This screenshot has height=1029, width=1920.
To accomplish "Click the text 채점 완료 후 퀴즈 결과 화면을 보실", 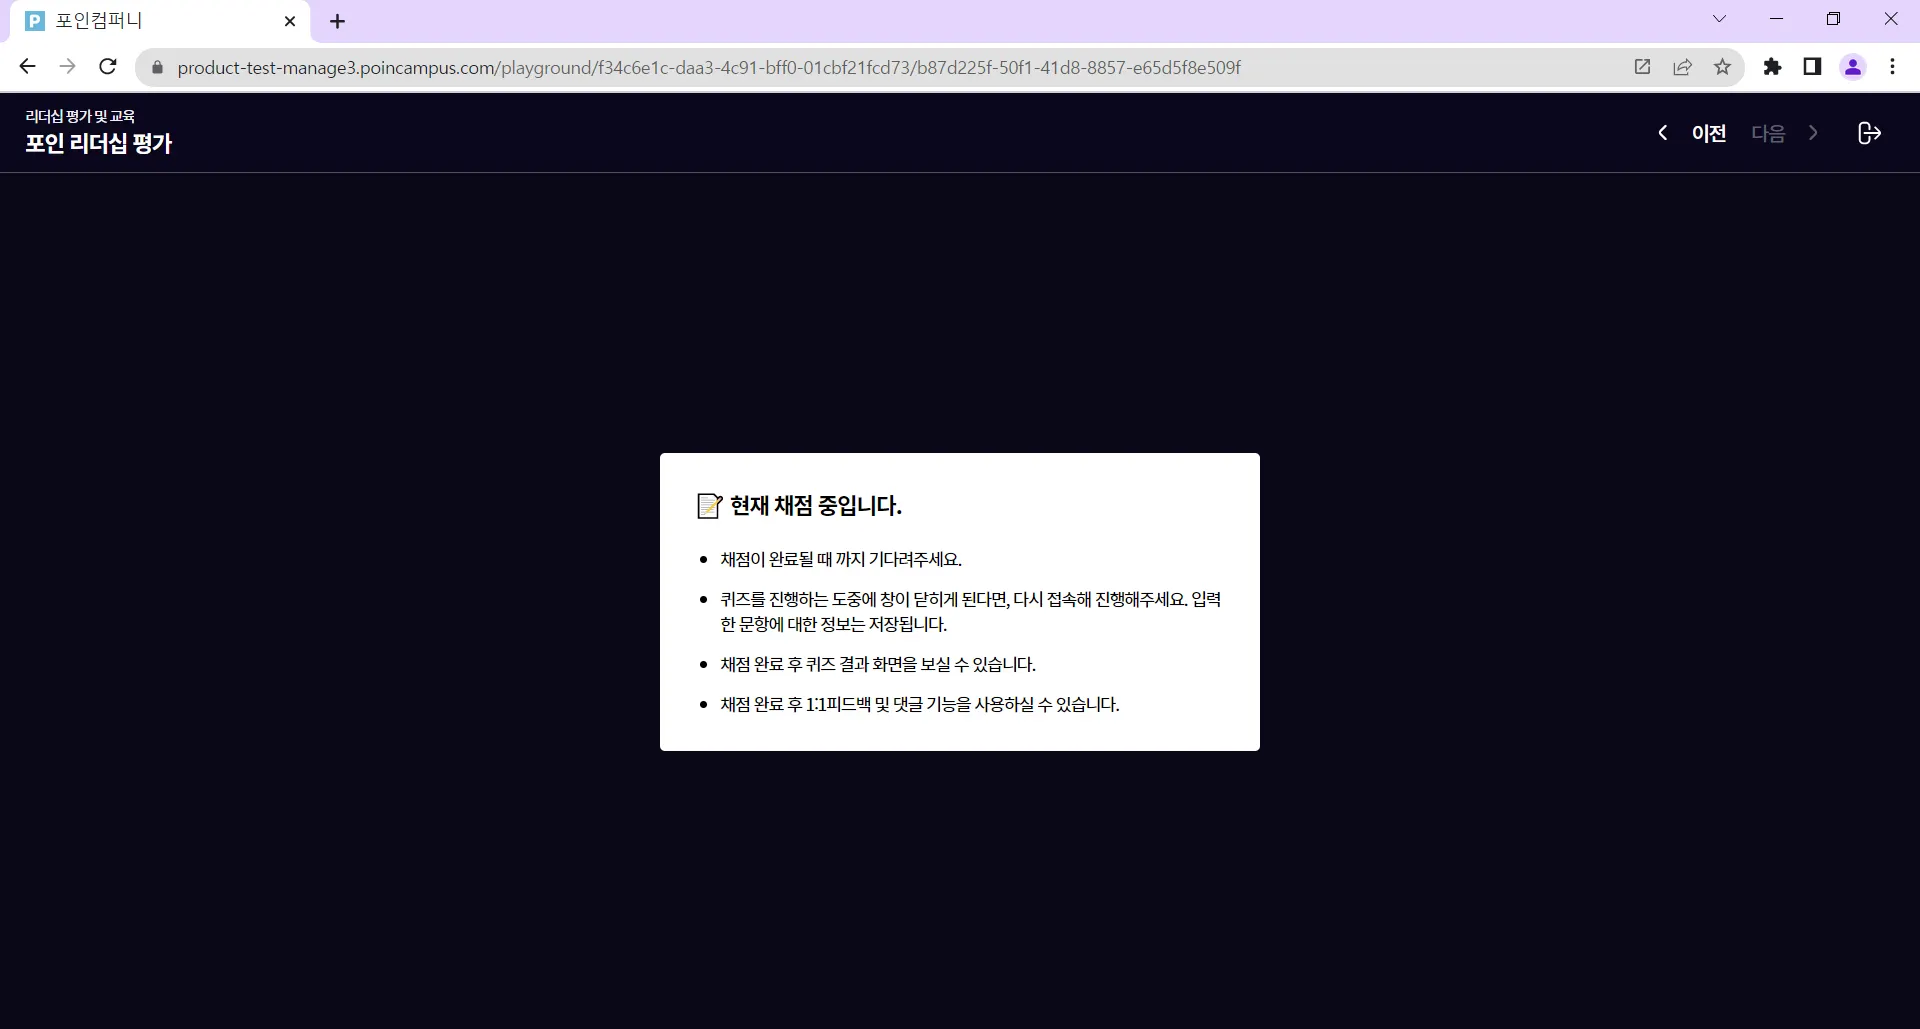I will coord(878,664).
